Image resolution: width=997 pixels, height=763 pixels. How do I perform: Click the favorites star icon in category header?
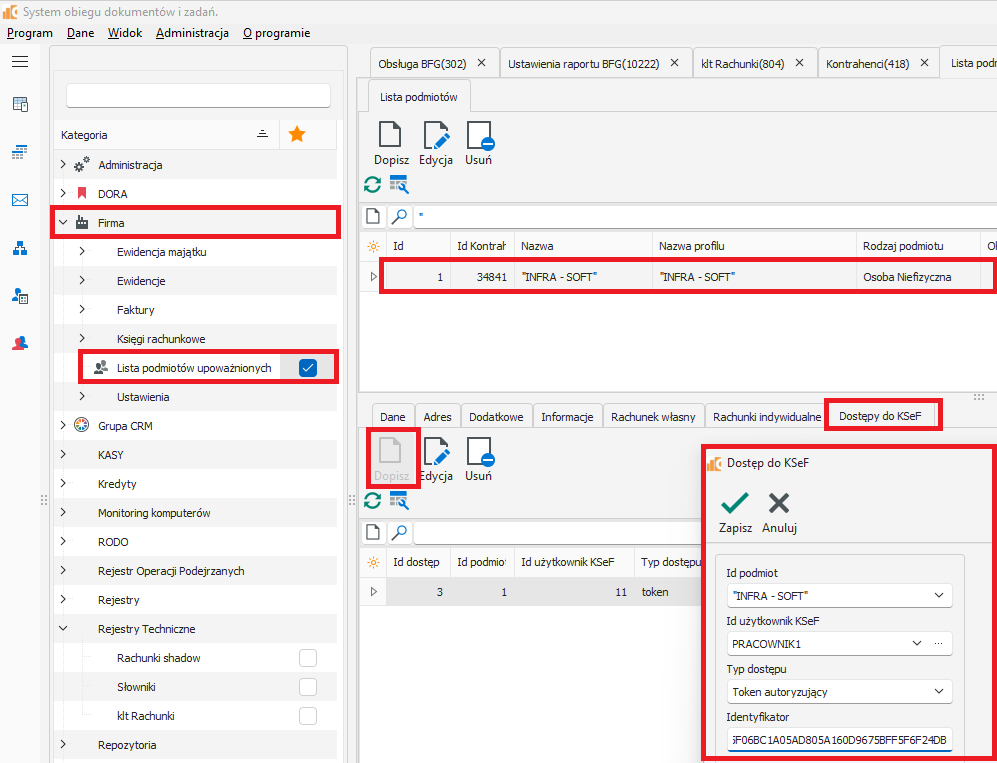297,134
